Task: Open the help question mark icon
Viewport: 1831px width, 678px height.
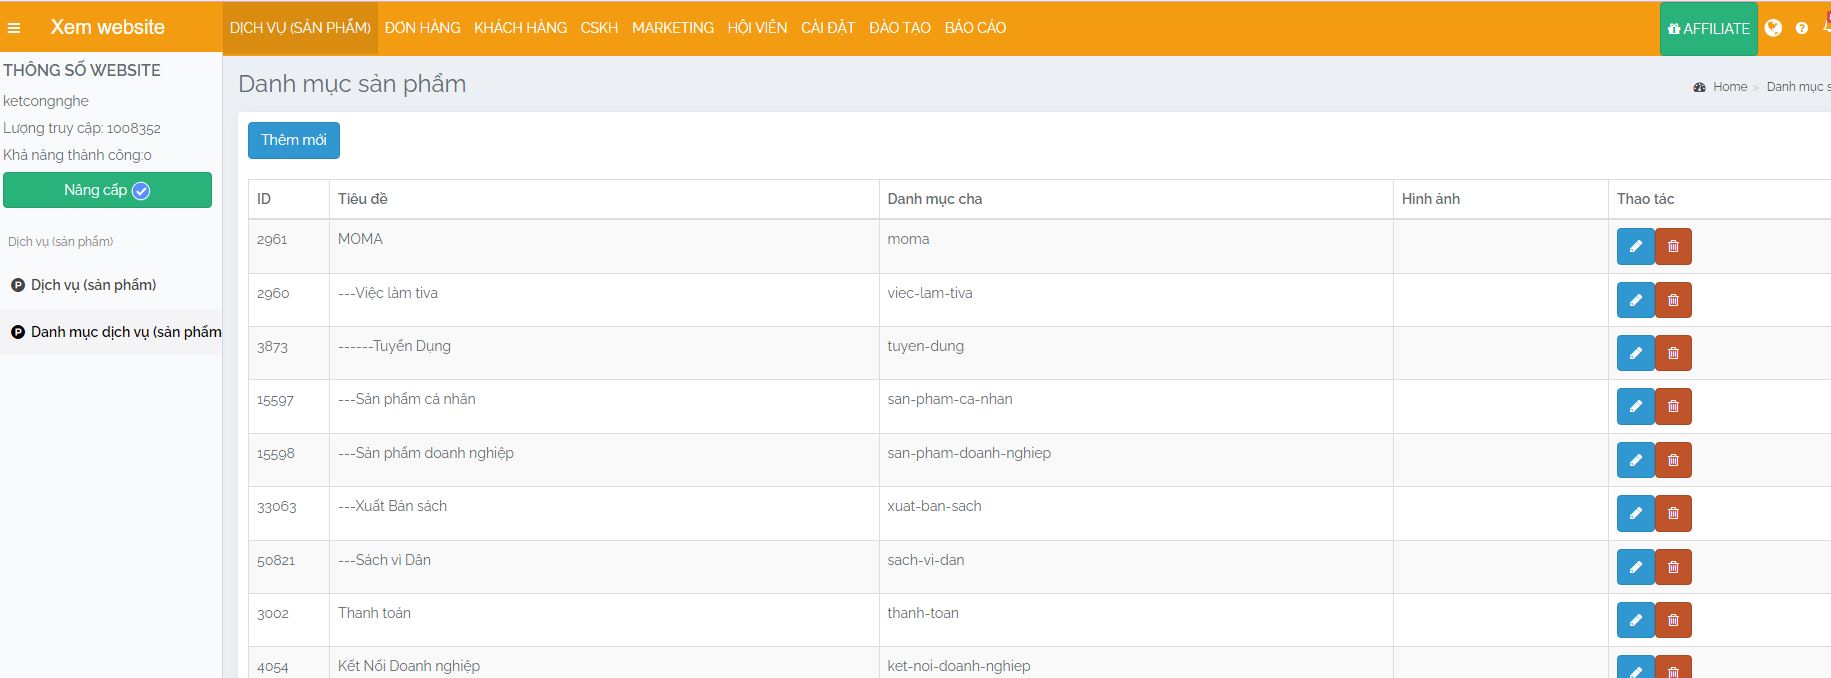Action: point(1801,28)
